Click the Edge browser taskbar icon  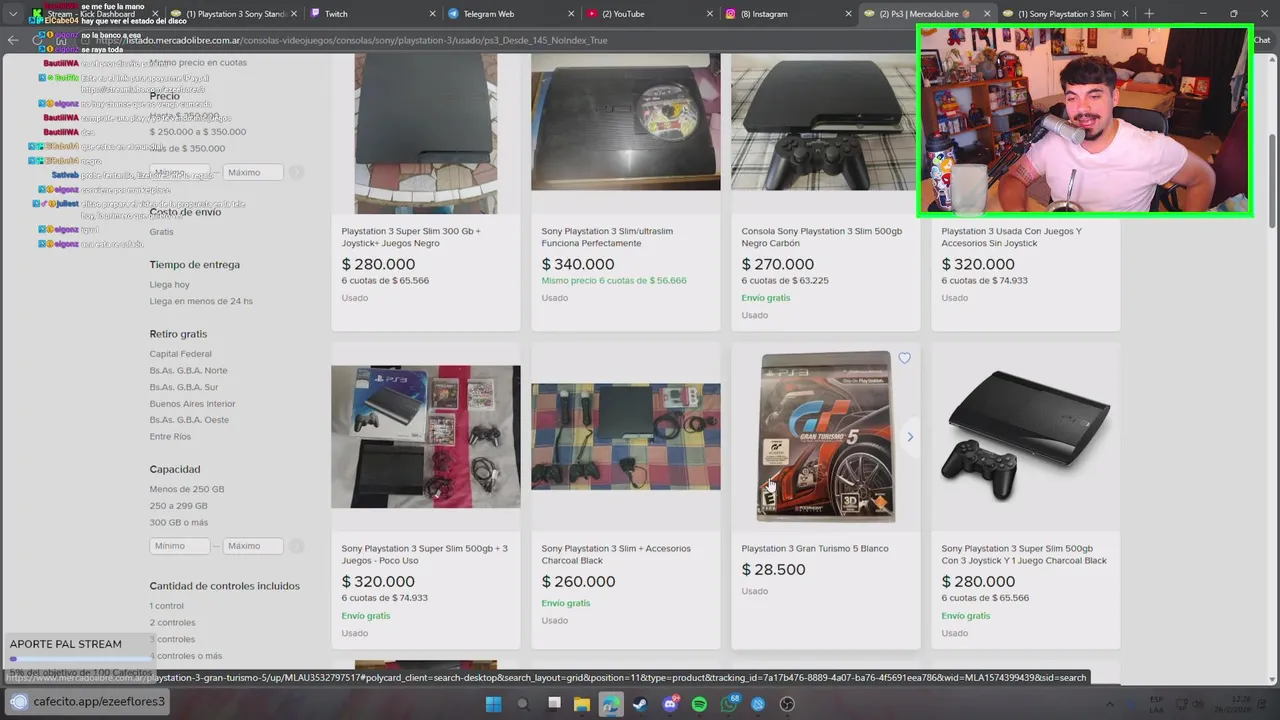pos(611,704)
